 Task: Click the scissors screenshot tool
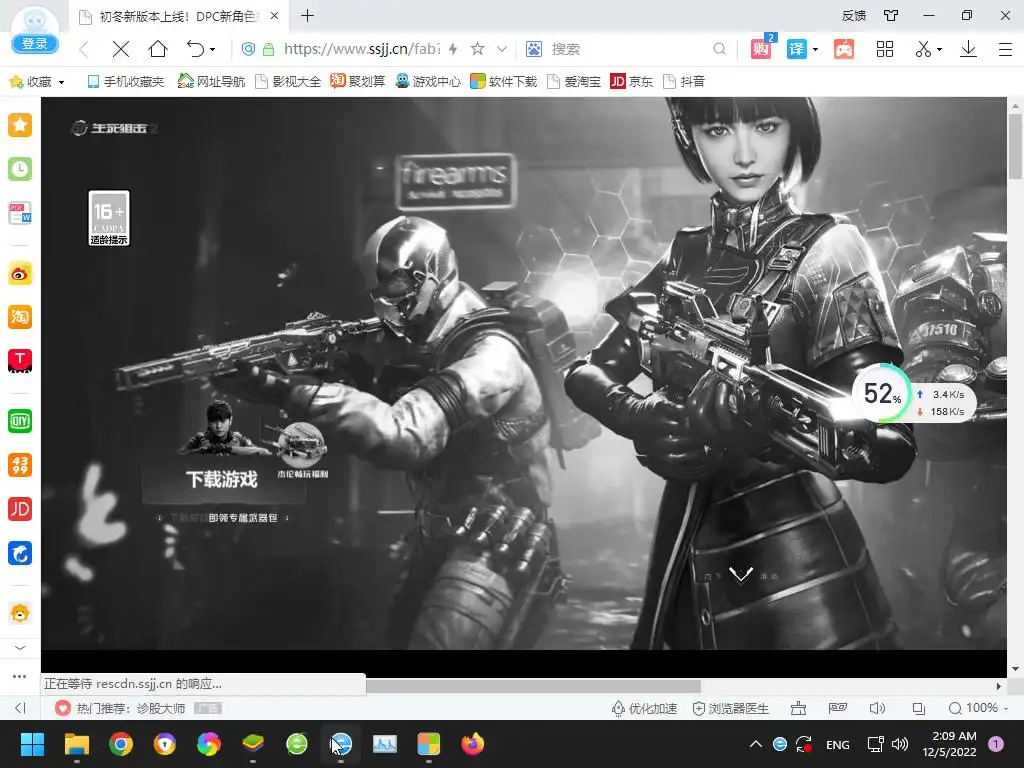[x=923, y=49]
